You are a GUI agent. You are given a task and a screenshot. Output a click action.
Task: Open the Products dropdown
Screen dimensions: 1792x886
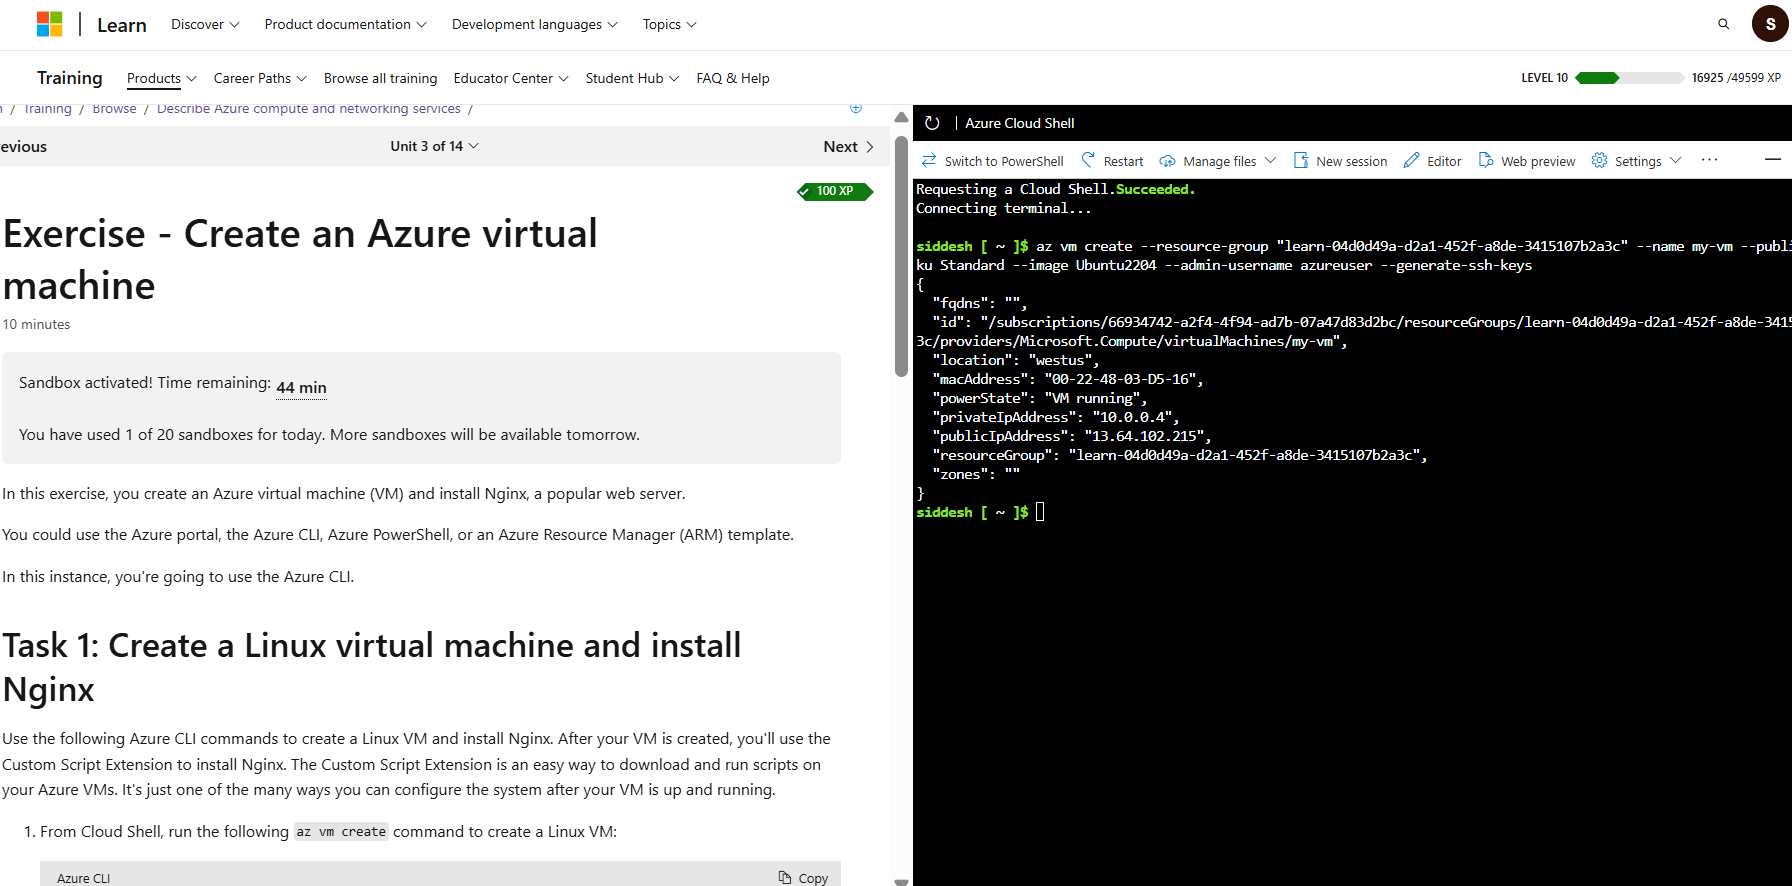click(162, 78)
